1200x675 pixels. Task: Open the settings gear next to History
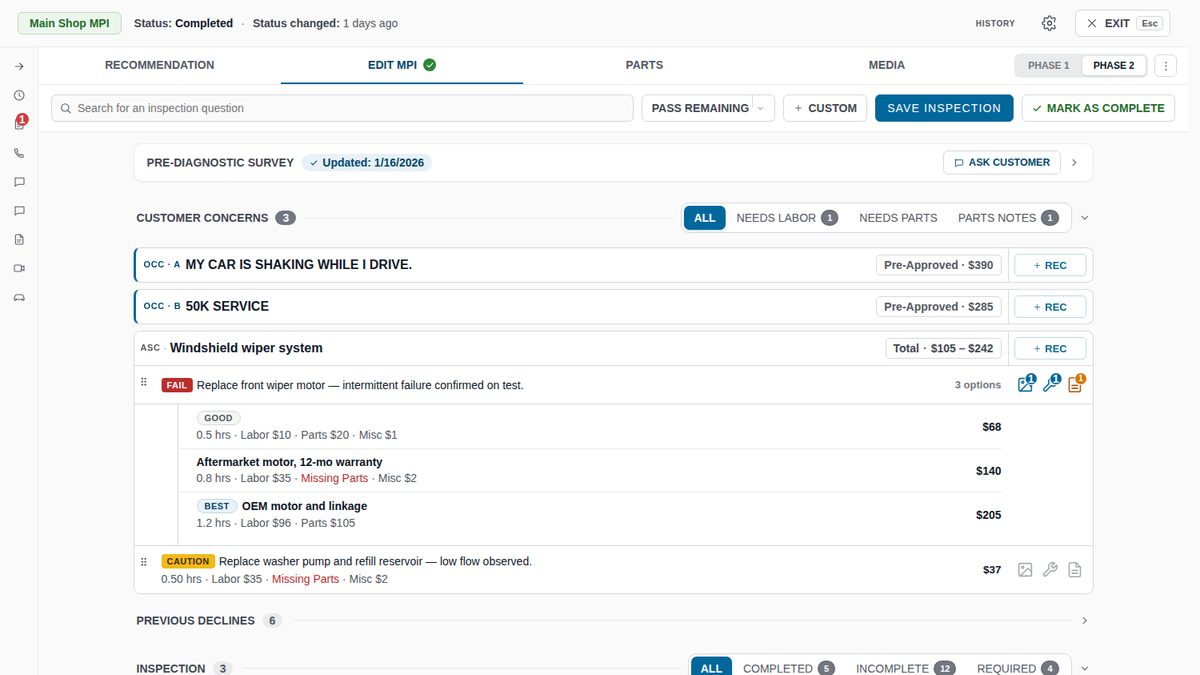pyautogui.click(x=1049, y=23)
